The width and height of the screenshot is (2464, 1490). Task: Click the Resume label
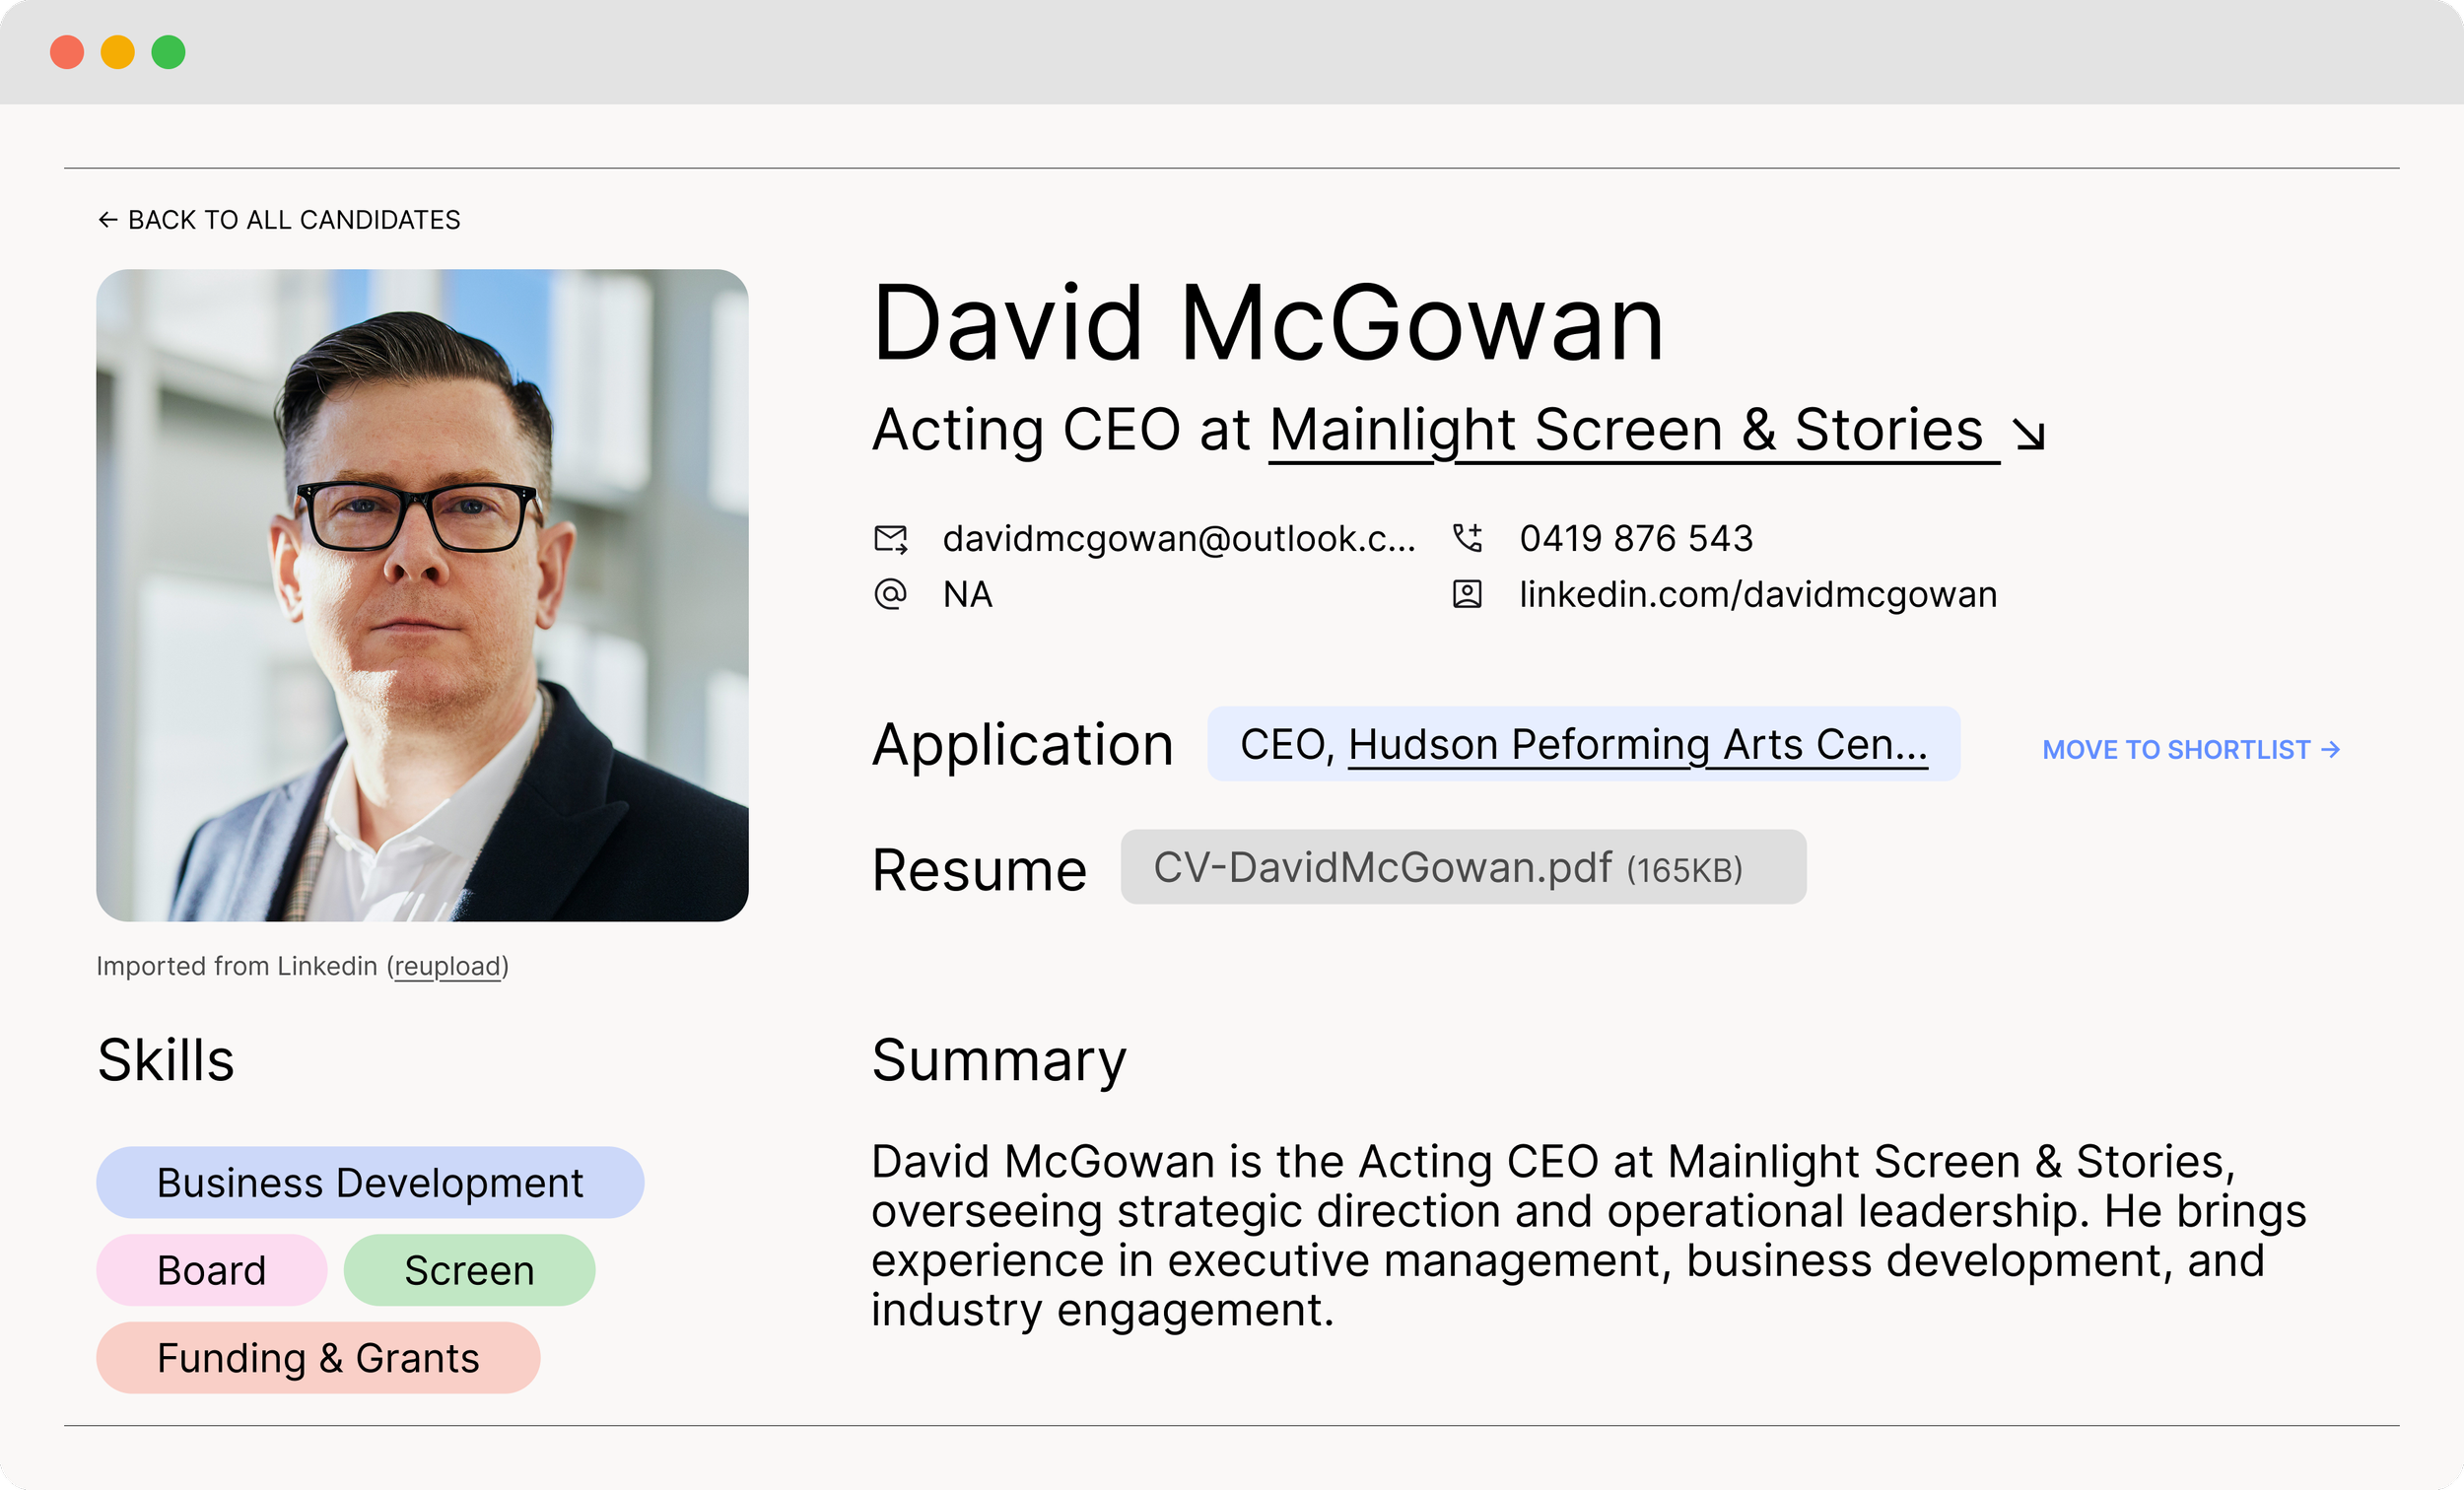coord(979,870)
